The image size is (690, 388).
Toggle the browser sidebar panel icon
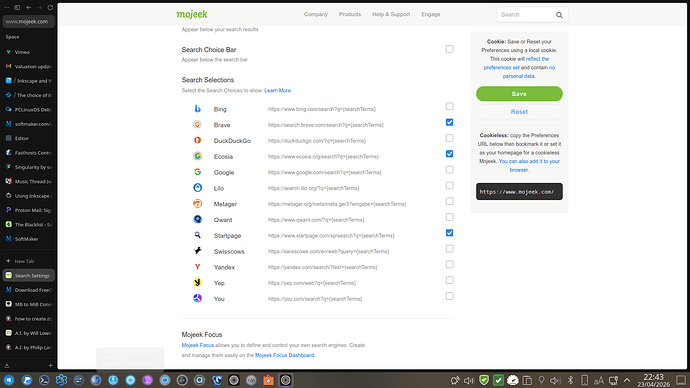pyautogui.click(x=17, y=7)
